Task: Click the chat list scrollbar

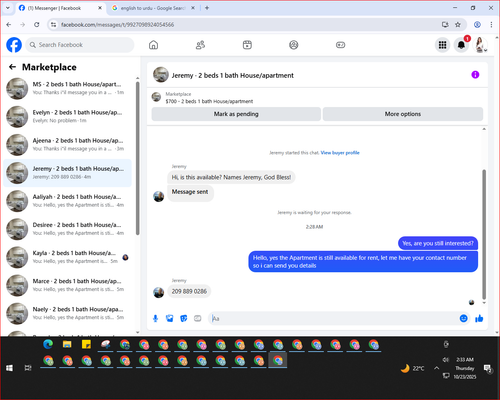Action: (137, 158)
